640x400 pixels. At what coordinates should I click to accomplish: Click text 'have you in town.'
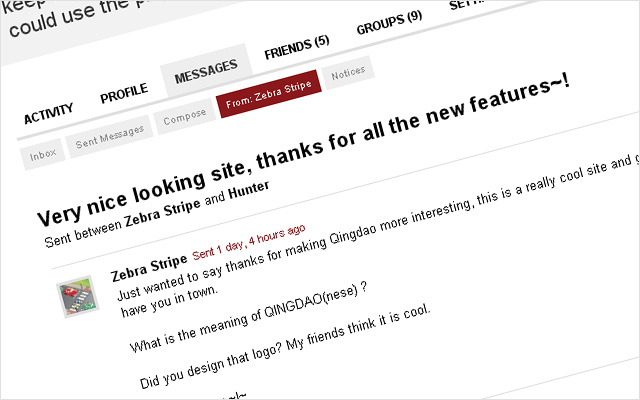click(169, 301)
